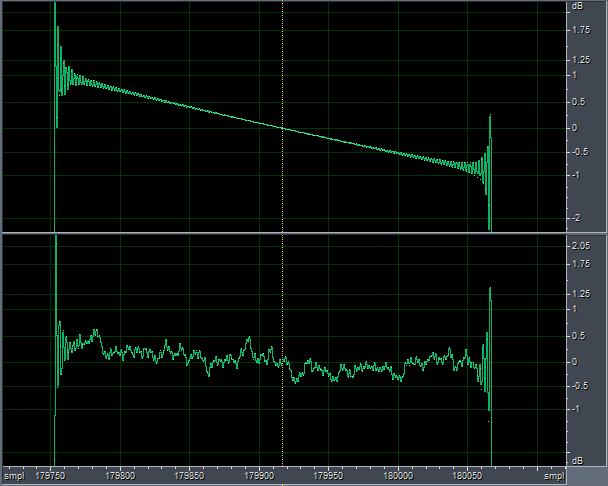
Task: Click the 179750 label on the sample ruler
Action: pyautogui.click(x=50, y=476)
